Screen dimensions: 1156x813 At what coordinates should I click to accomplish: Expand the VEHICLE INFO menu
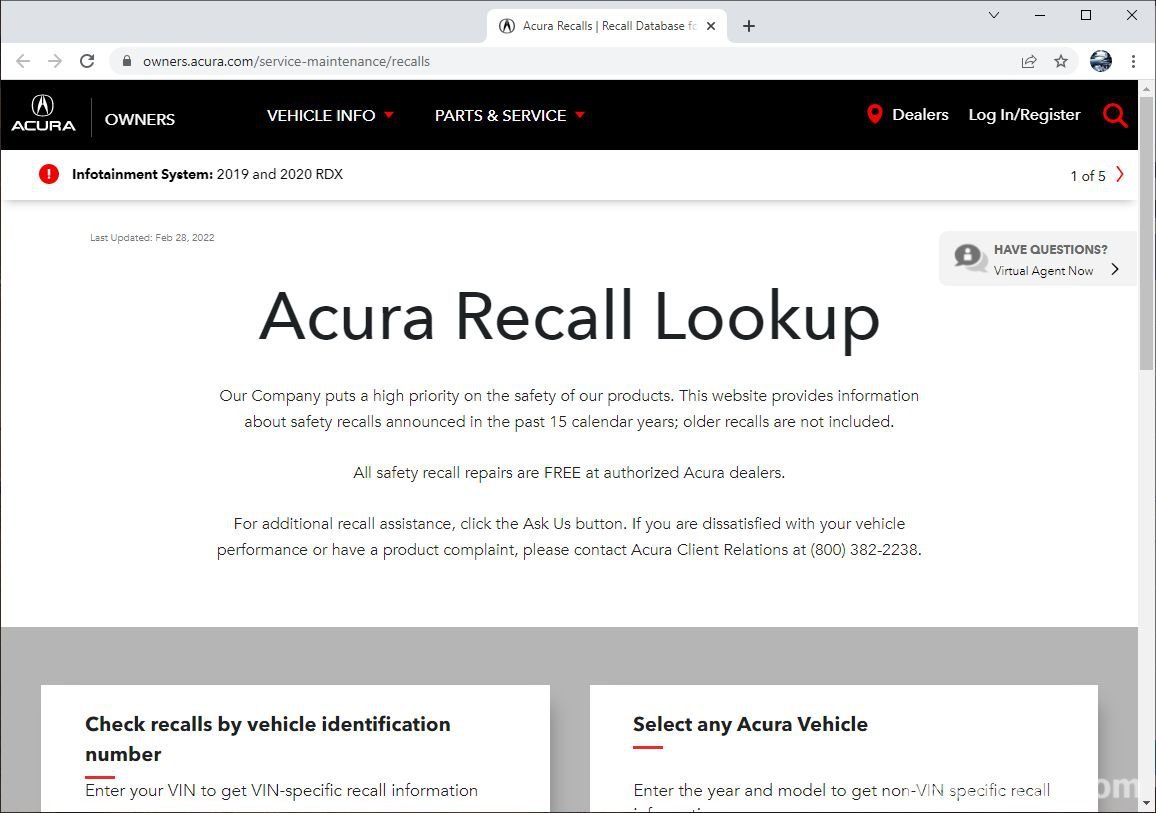(330, 116)
